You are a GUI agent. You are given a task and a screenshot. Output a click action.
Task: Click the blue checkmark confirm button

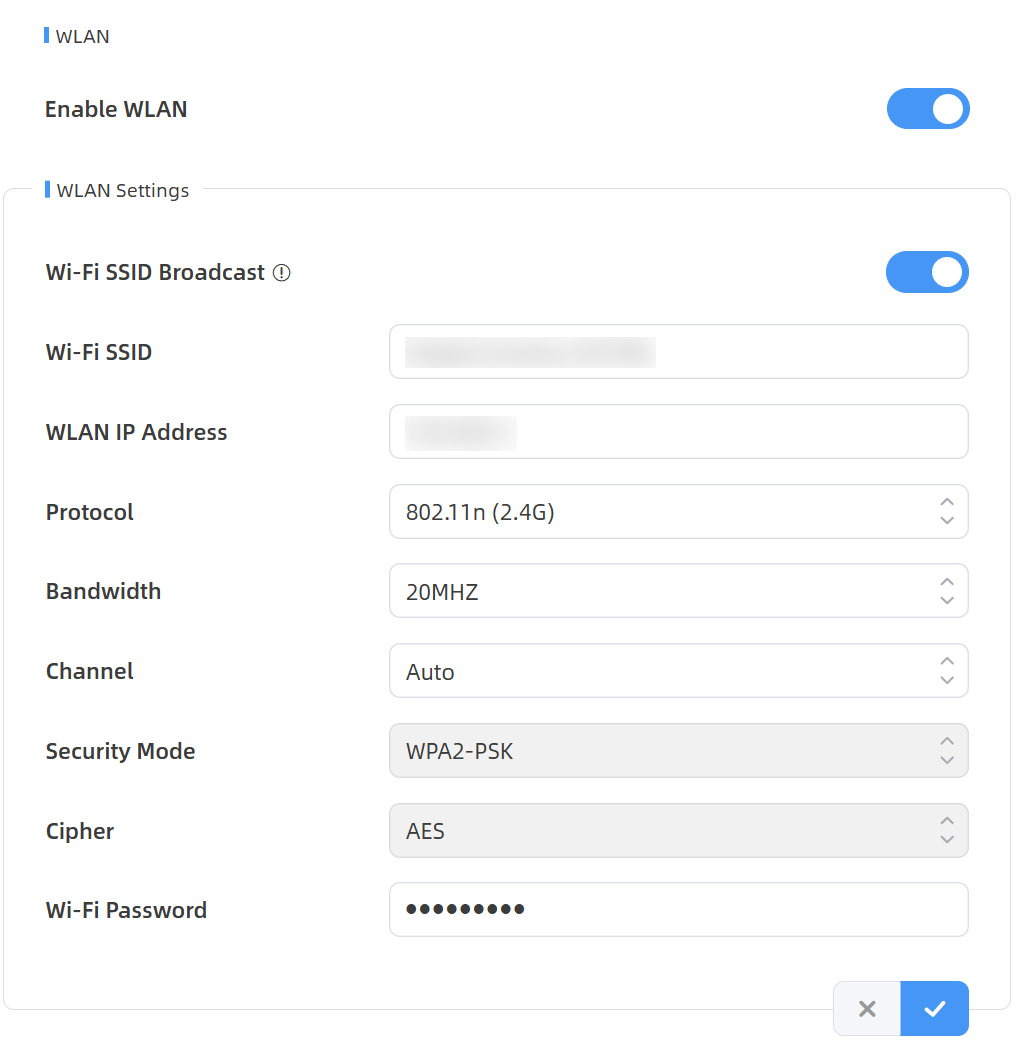coord(934,1008)
